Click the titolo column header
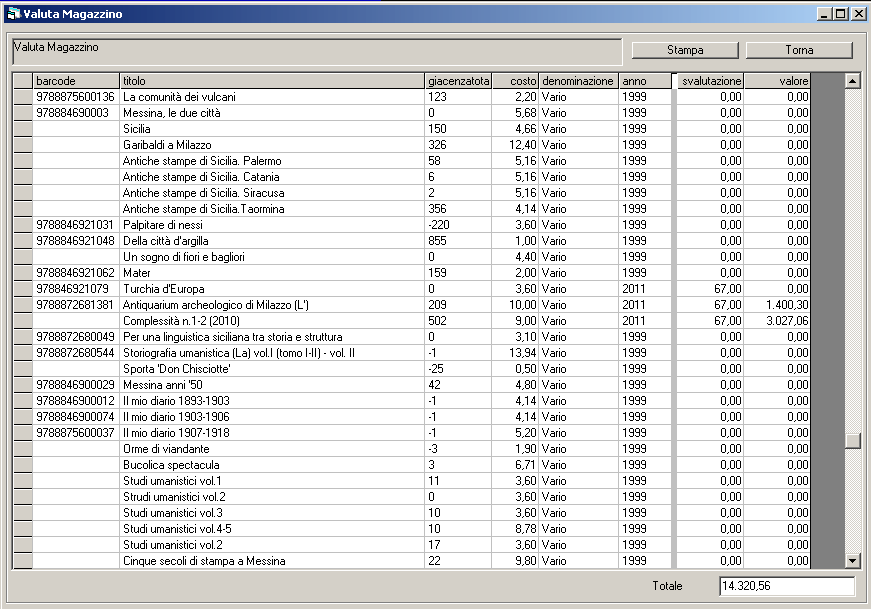Viewport: 871px width, 609px height. 272,81
